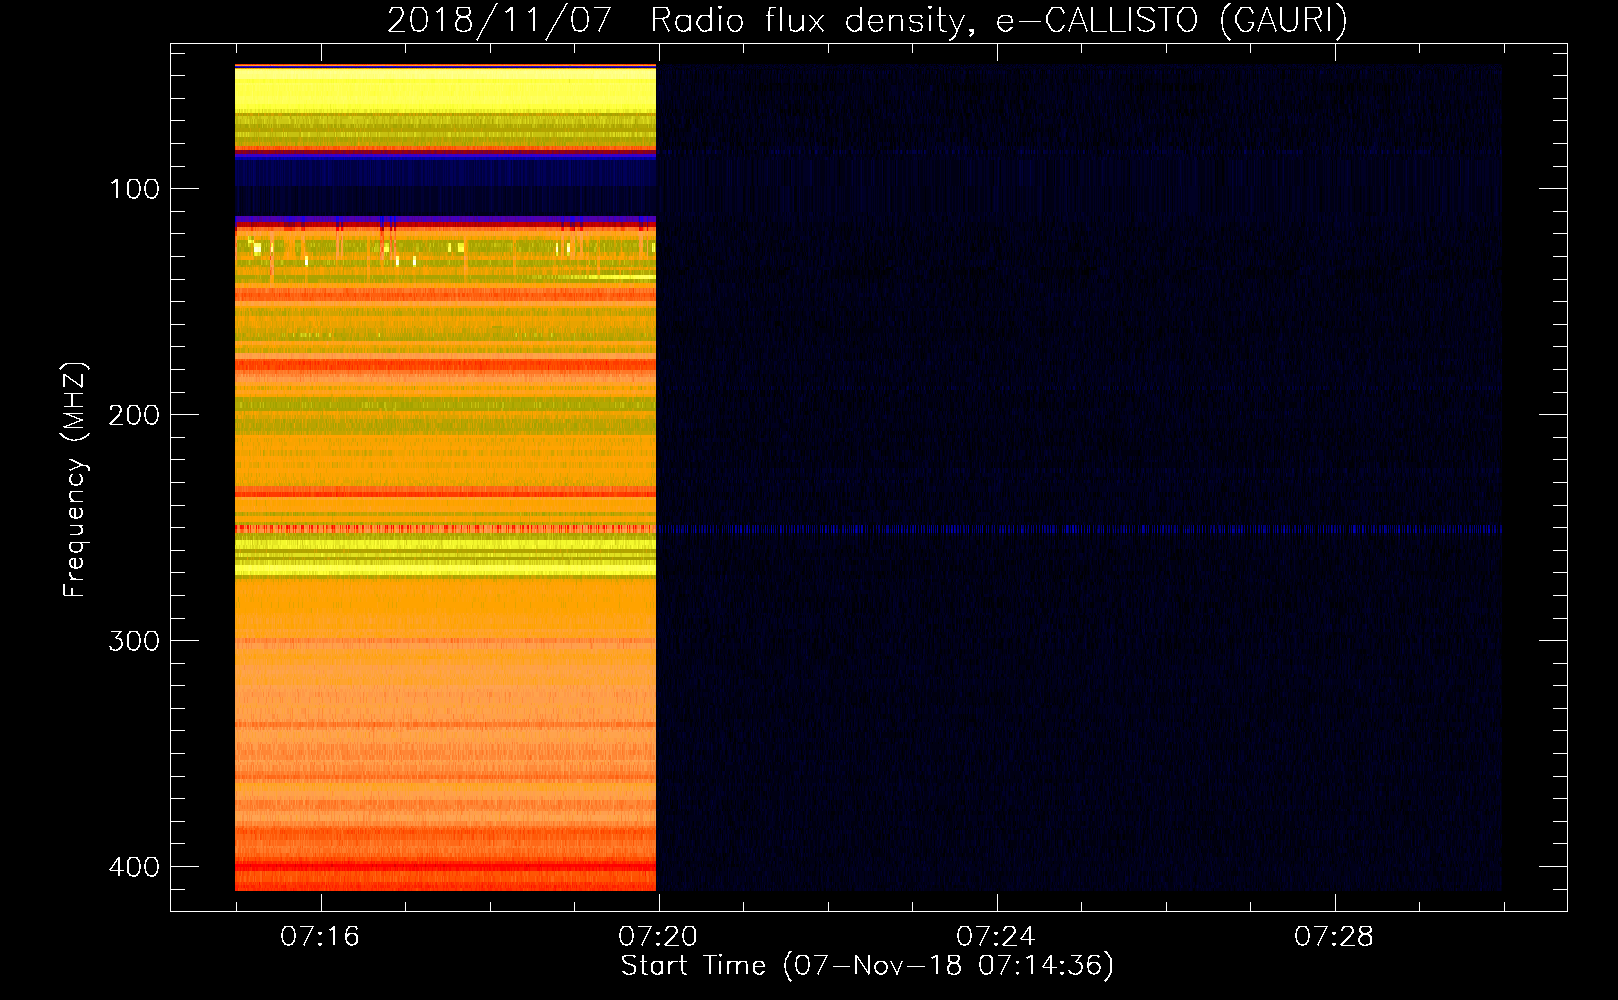Viewport: 1618px width, 1000px height.
Task: Click the 07:24 time tick label
Action: coord(995,936)
